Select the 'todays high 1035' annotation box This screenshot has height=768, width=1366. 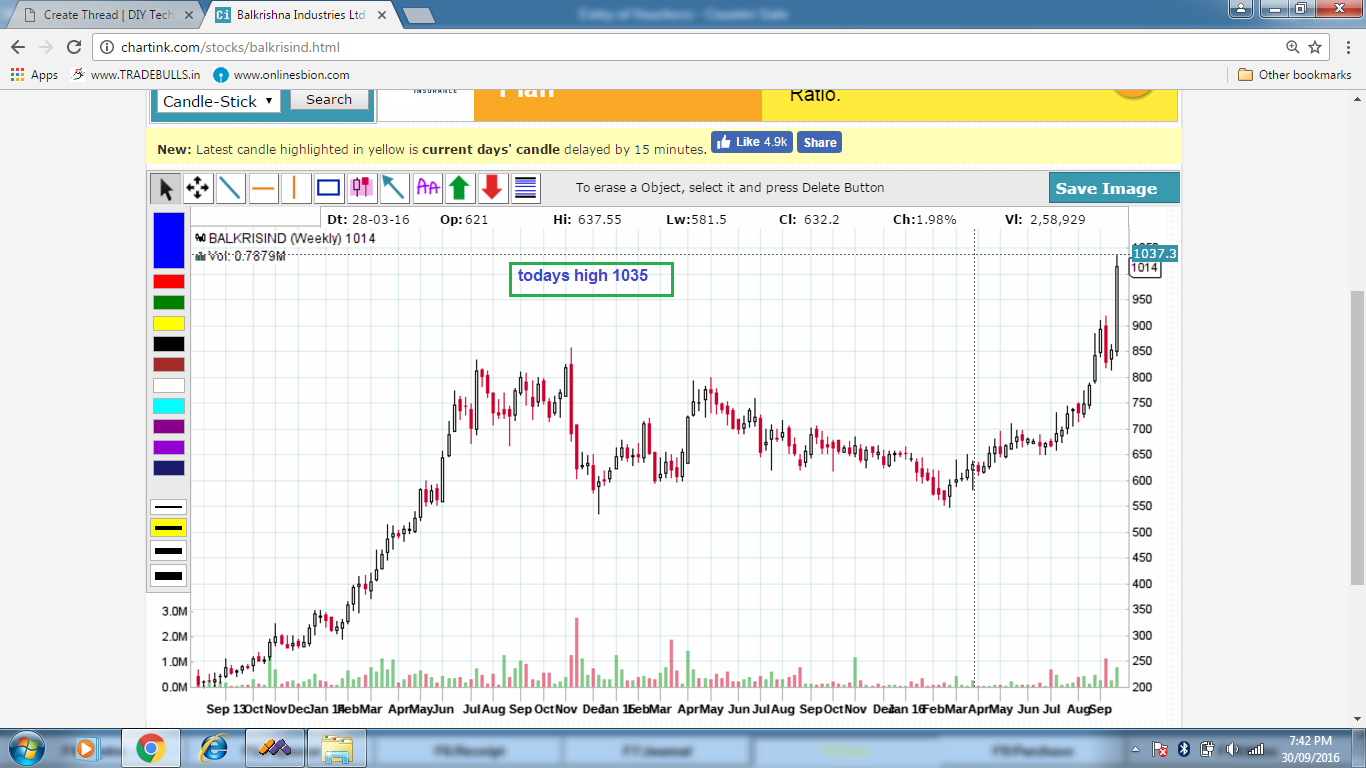tap(591, 279)
